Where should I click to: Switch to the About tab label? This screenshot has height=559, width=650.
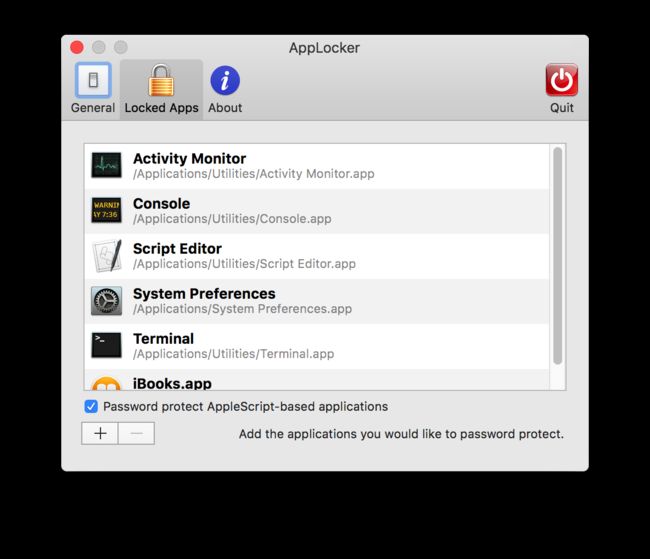pos(225,108)
